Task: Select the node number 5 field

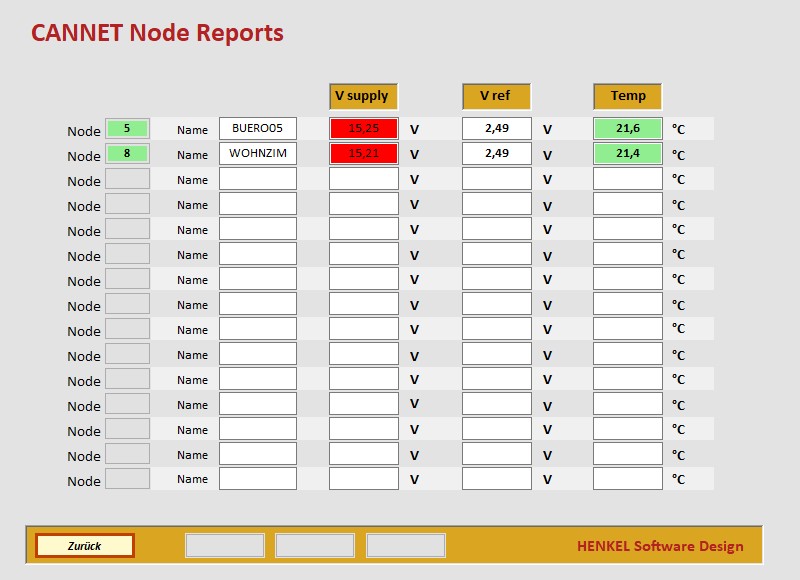Action: click(127, 128)
